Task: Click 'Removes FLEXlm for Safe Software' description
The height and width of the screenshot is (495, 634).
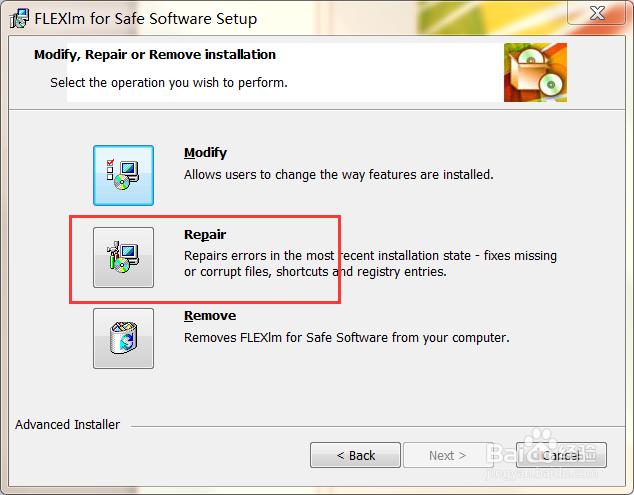Action: 347,337
